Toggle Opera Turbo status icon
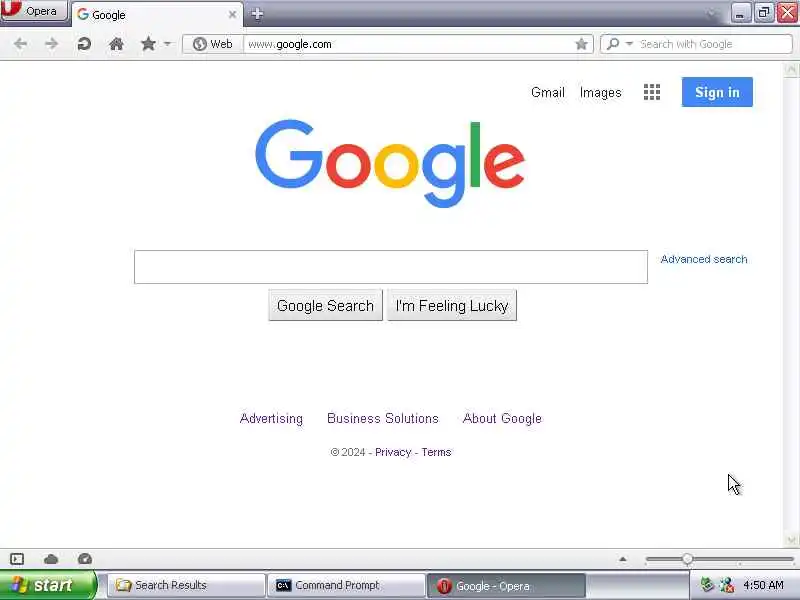Image resolution: width=800 pixels, height=600 pixels. (x=85, y=559)
